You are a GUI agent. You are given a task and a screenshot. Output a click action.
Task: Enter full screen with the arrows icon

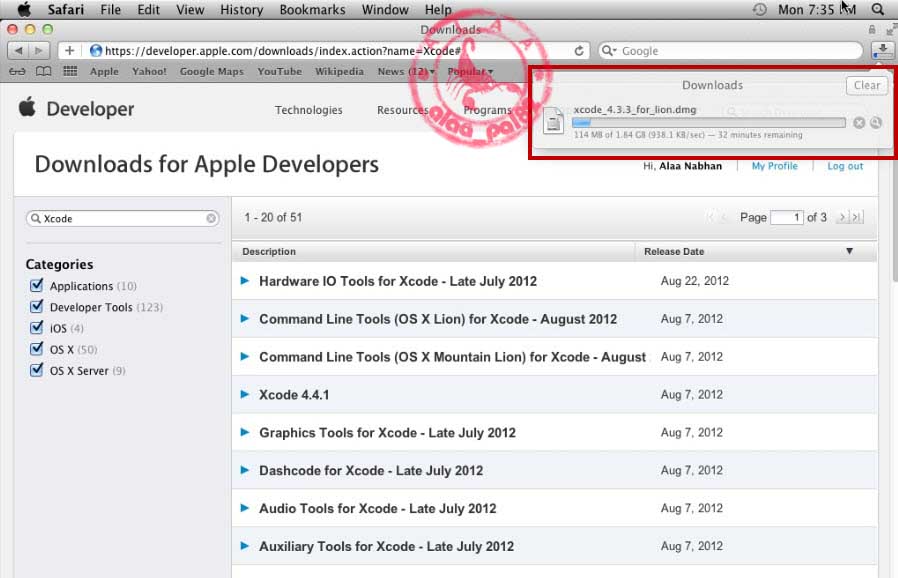[891, 30]
